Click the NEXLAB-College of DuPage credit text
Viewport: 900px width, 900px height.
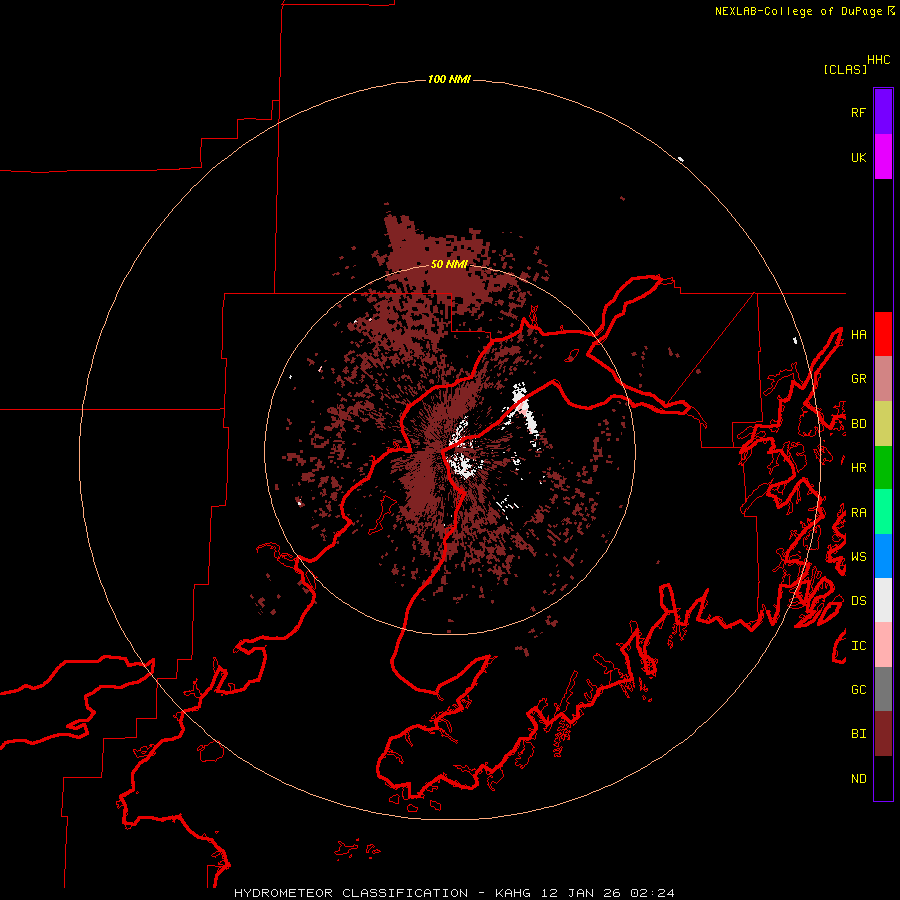point(798,11)
